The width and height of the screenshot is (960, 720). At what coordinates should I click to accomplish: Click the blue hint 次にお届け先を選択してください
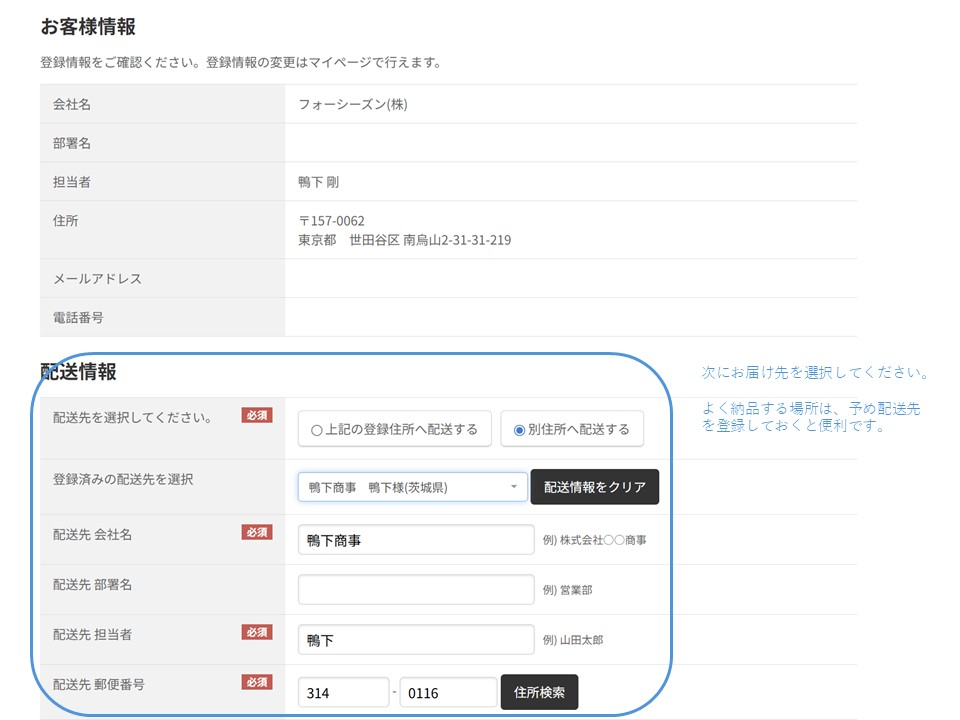pyautogui.click(x=815, y=373)
